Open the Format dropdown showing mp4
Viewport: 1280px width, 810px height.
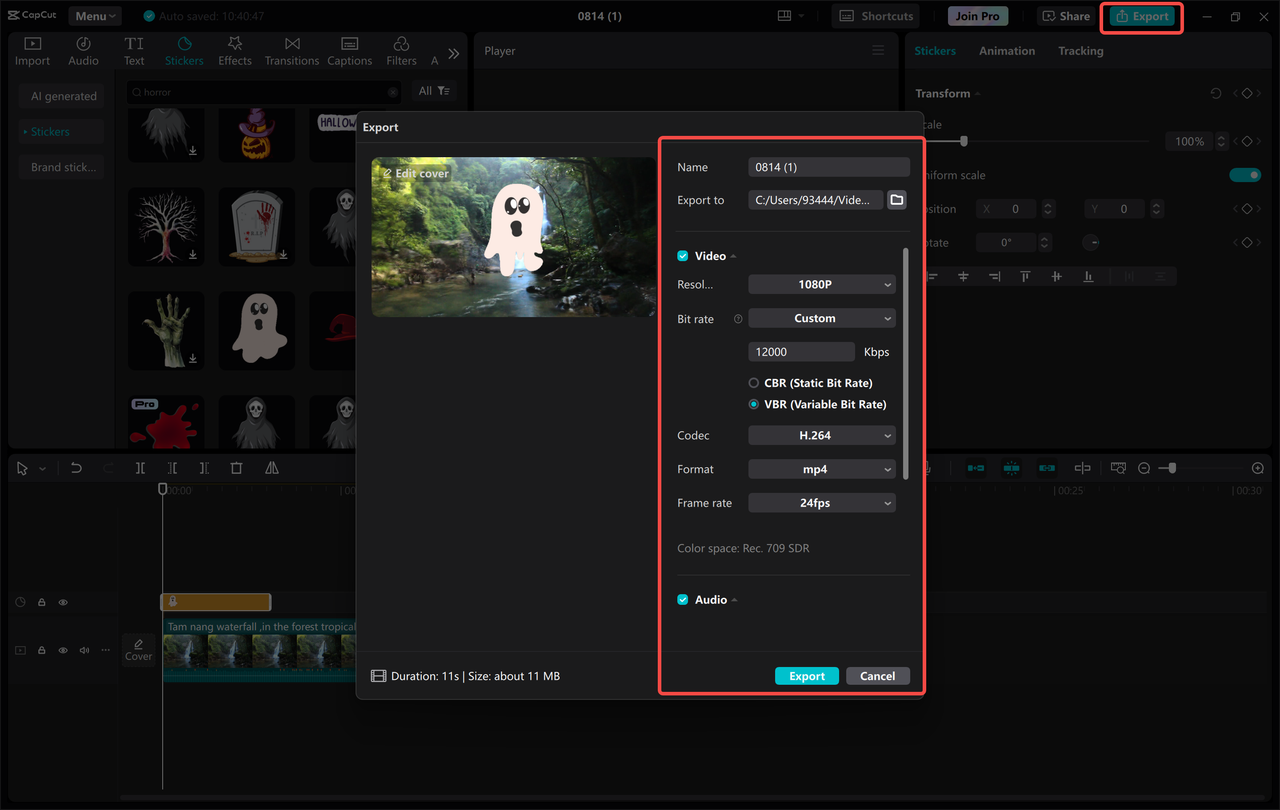pos(821,468)
